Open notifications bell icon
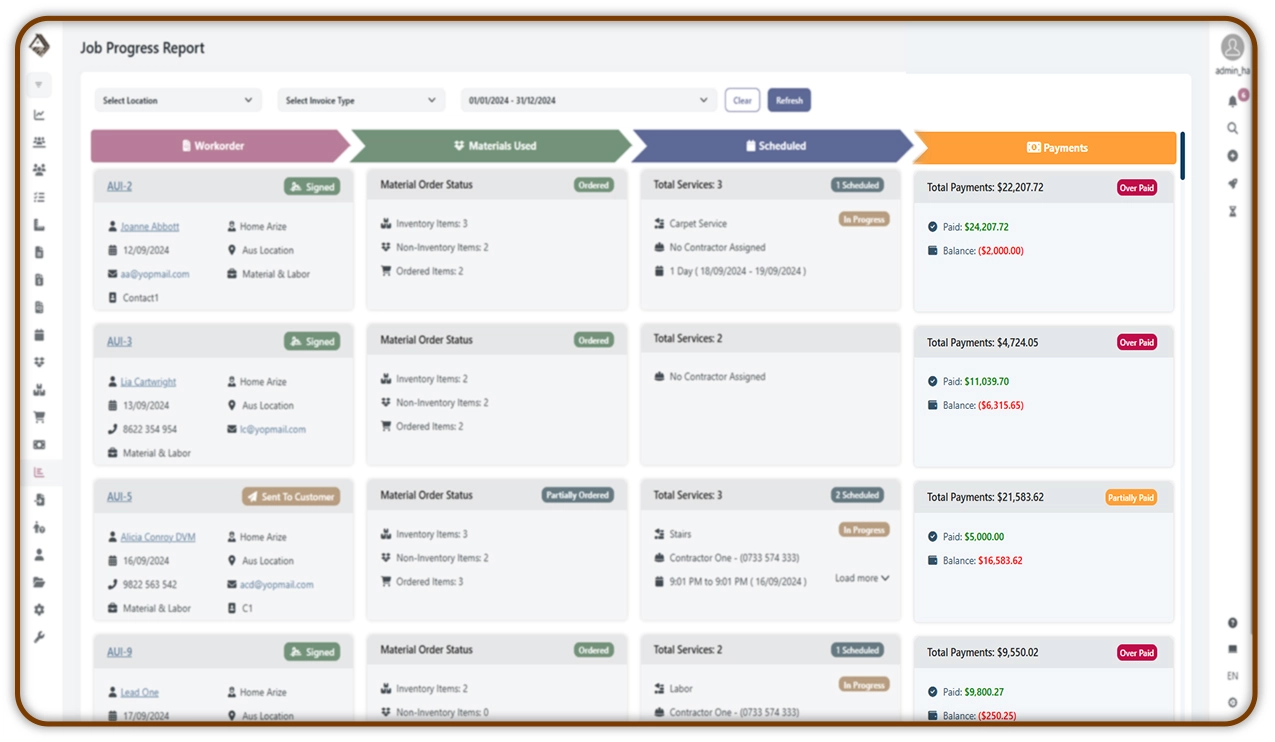 point(1233,101)
